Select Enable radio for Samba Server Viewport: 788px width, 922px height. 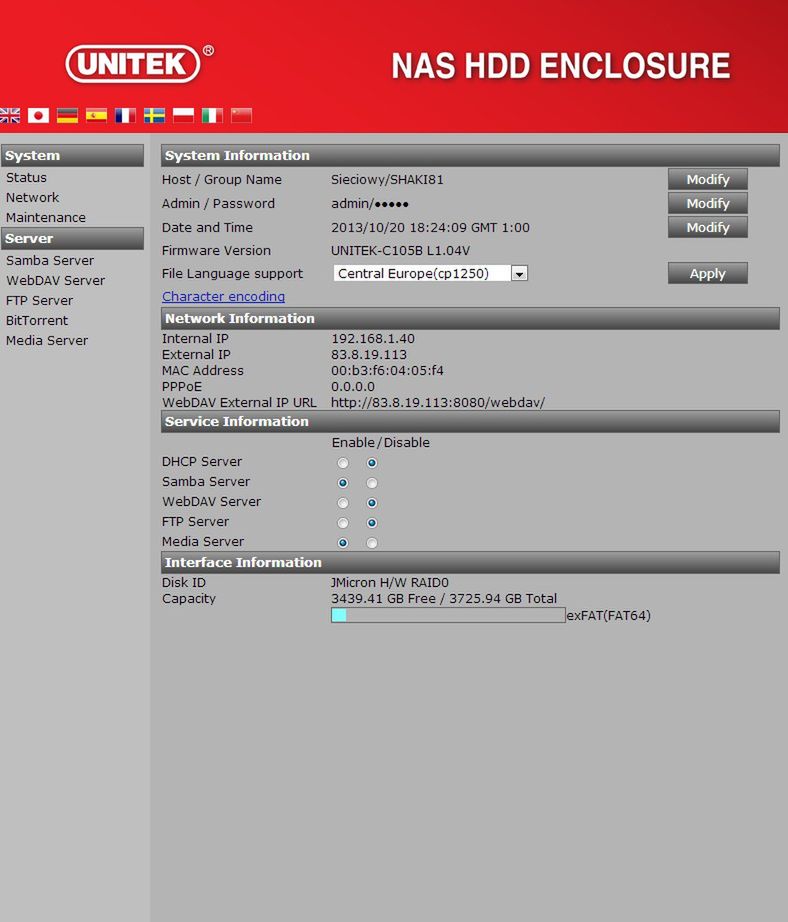tap(343, 483)
